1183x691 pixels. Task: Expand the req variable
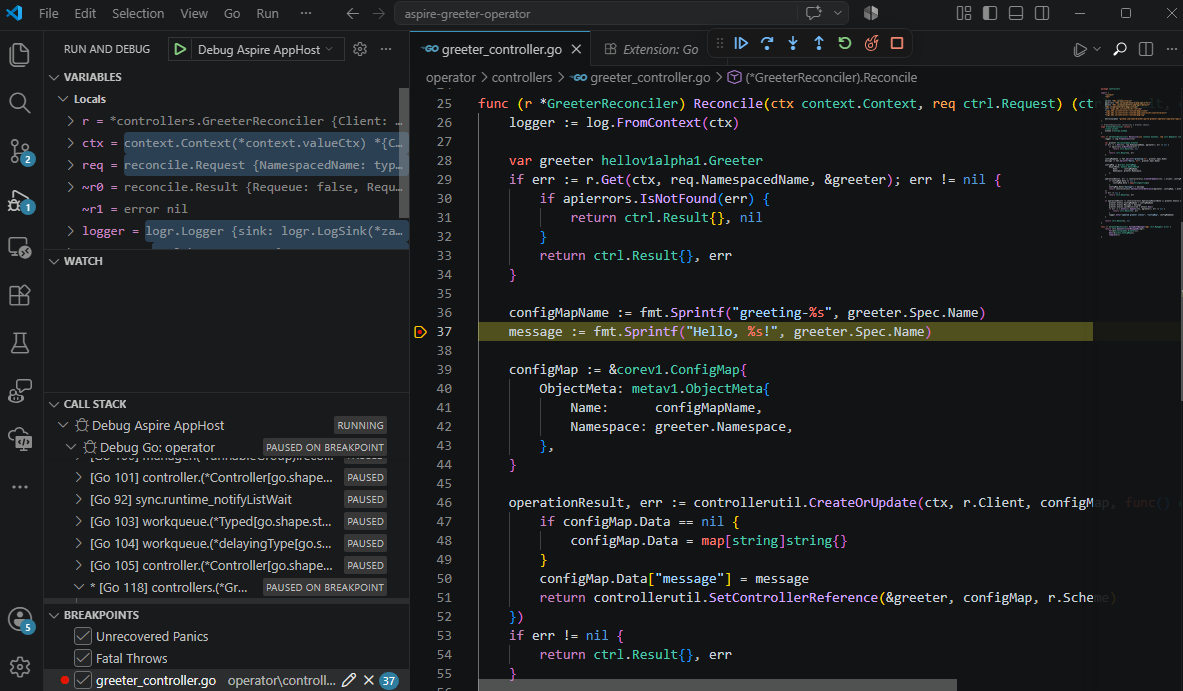(x=70, y=164)
